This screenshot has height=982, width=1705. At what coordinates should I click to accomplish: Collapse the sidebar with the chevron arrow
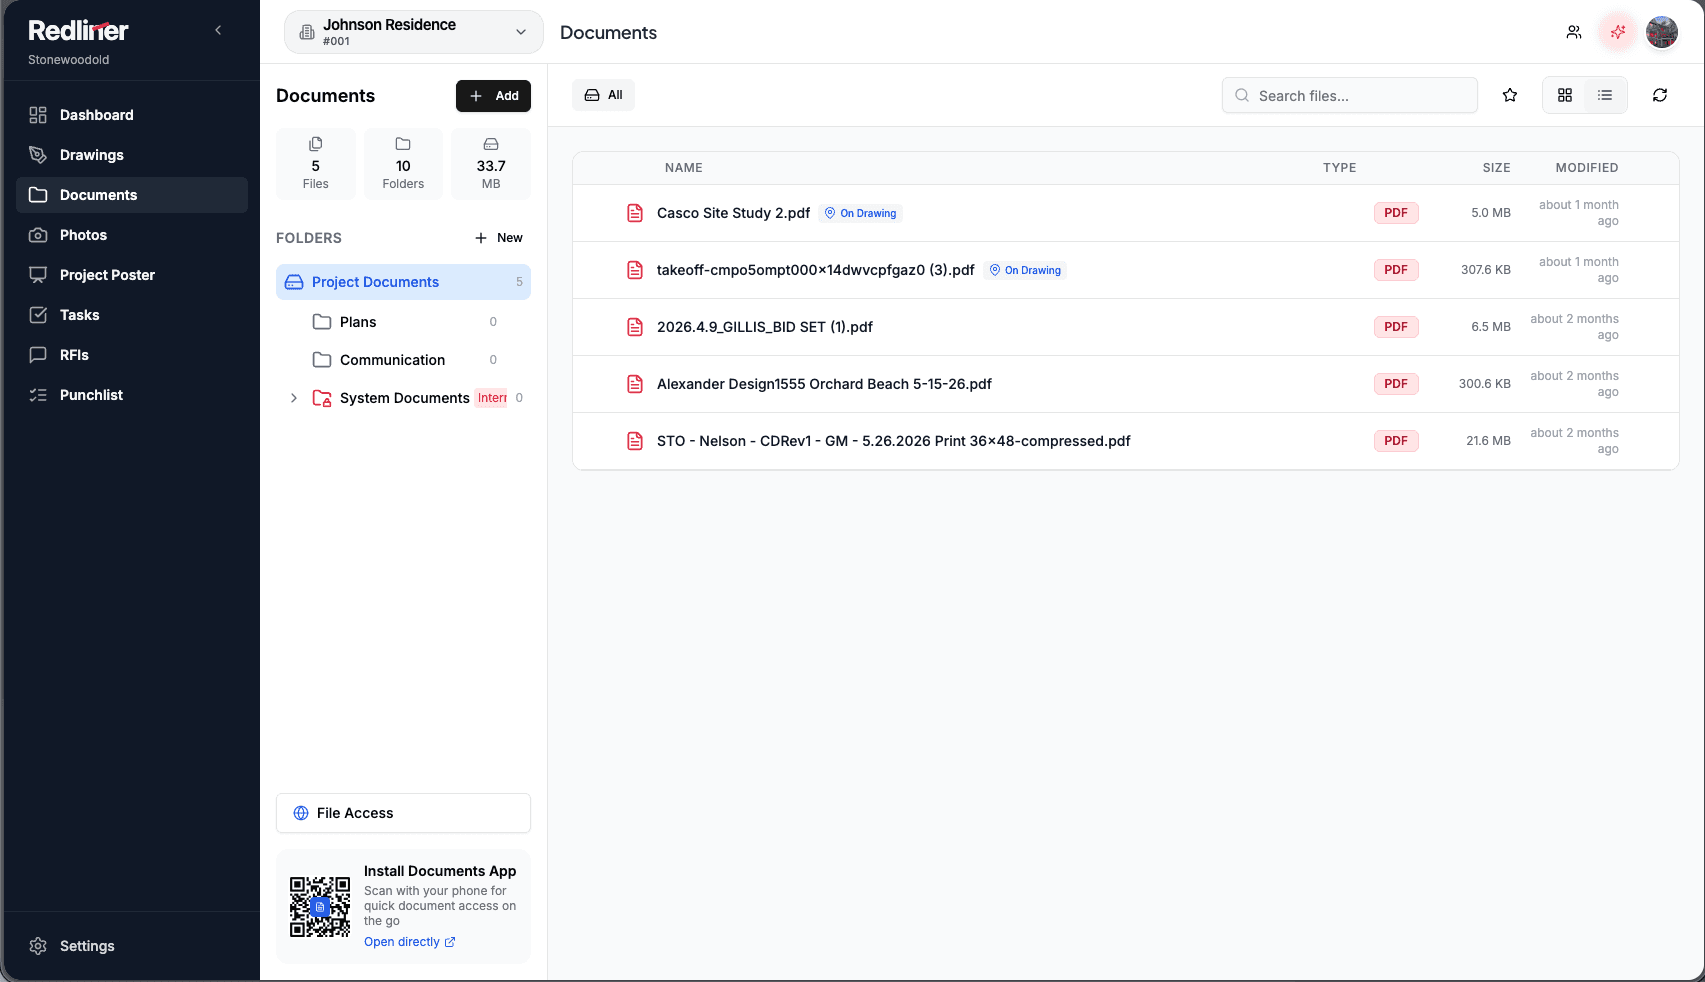218,30
